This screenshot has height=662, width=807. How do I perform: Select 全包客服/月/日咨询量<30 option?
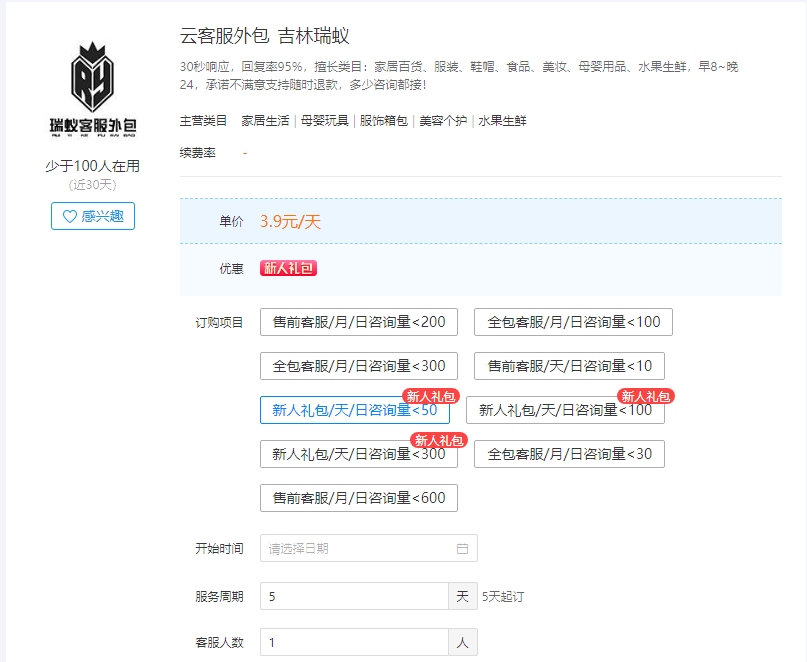tap(569, 454)
